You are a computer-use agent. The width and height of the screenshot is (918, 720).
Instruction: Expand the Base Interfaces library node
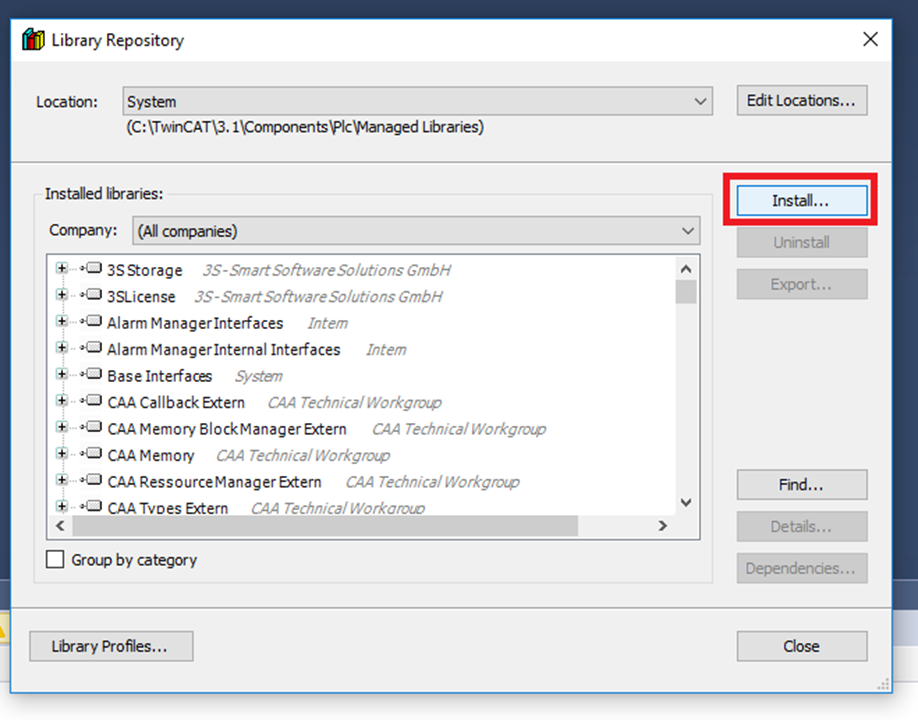tap(62, 376)
